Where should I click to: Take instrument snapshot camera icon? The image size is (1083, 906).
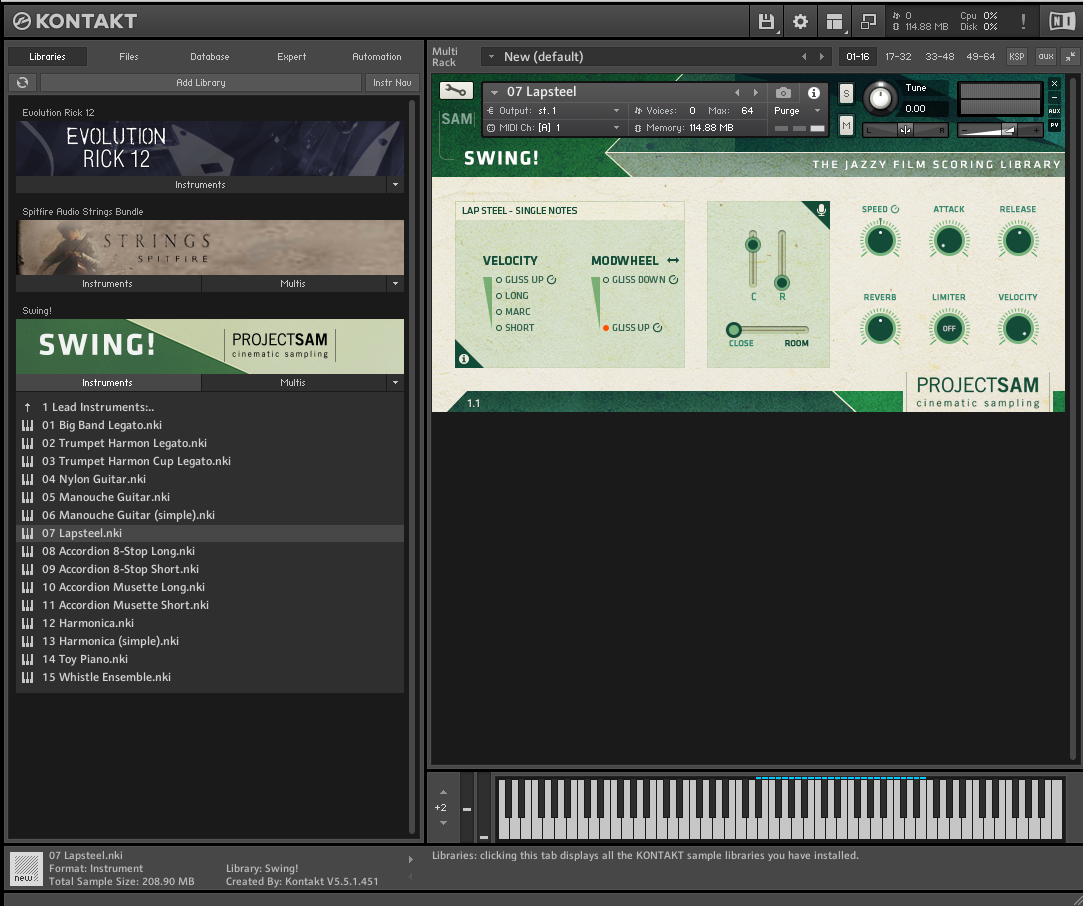click(783, 93)
